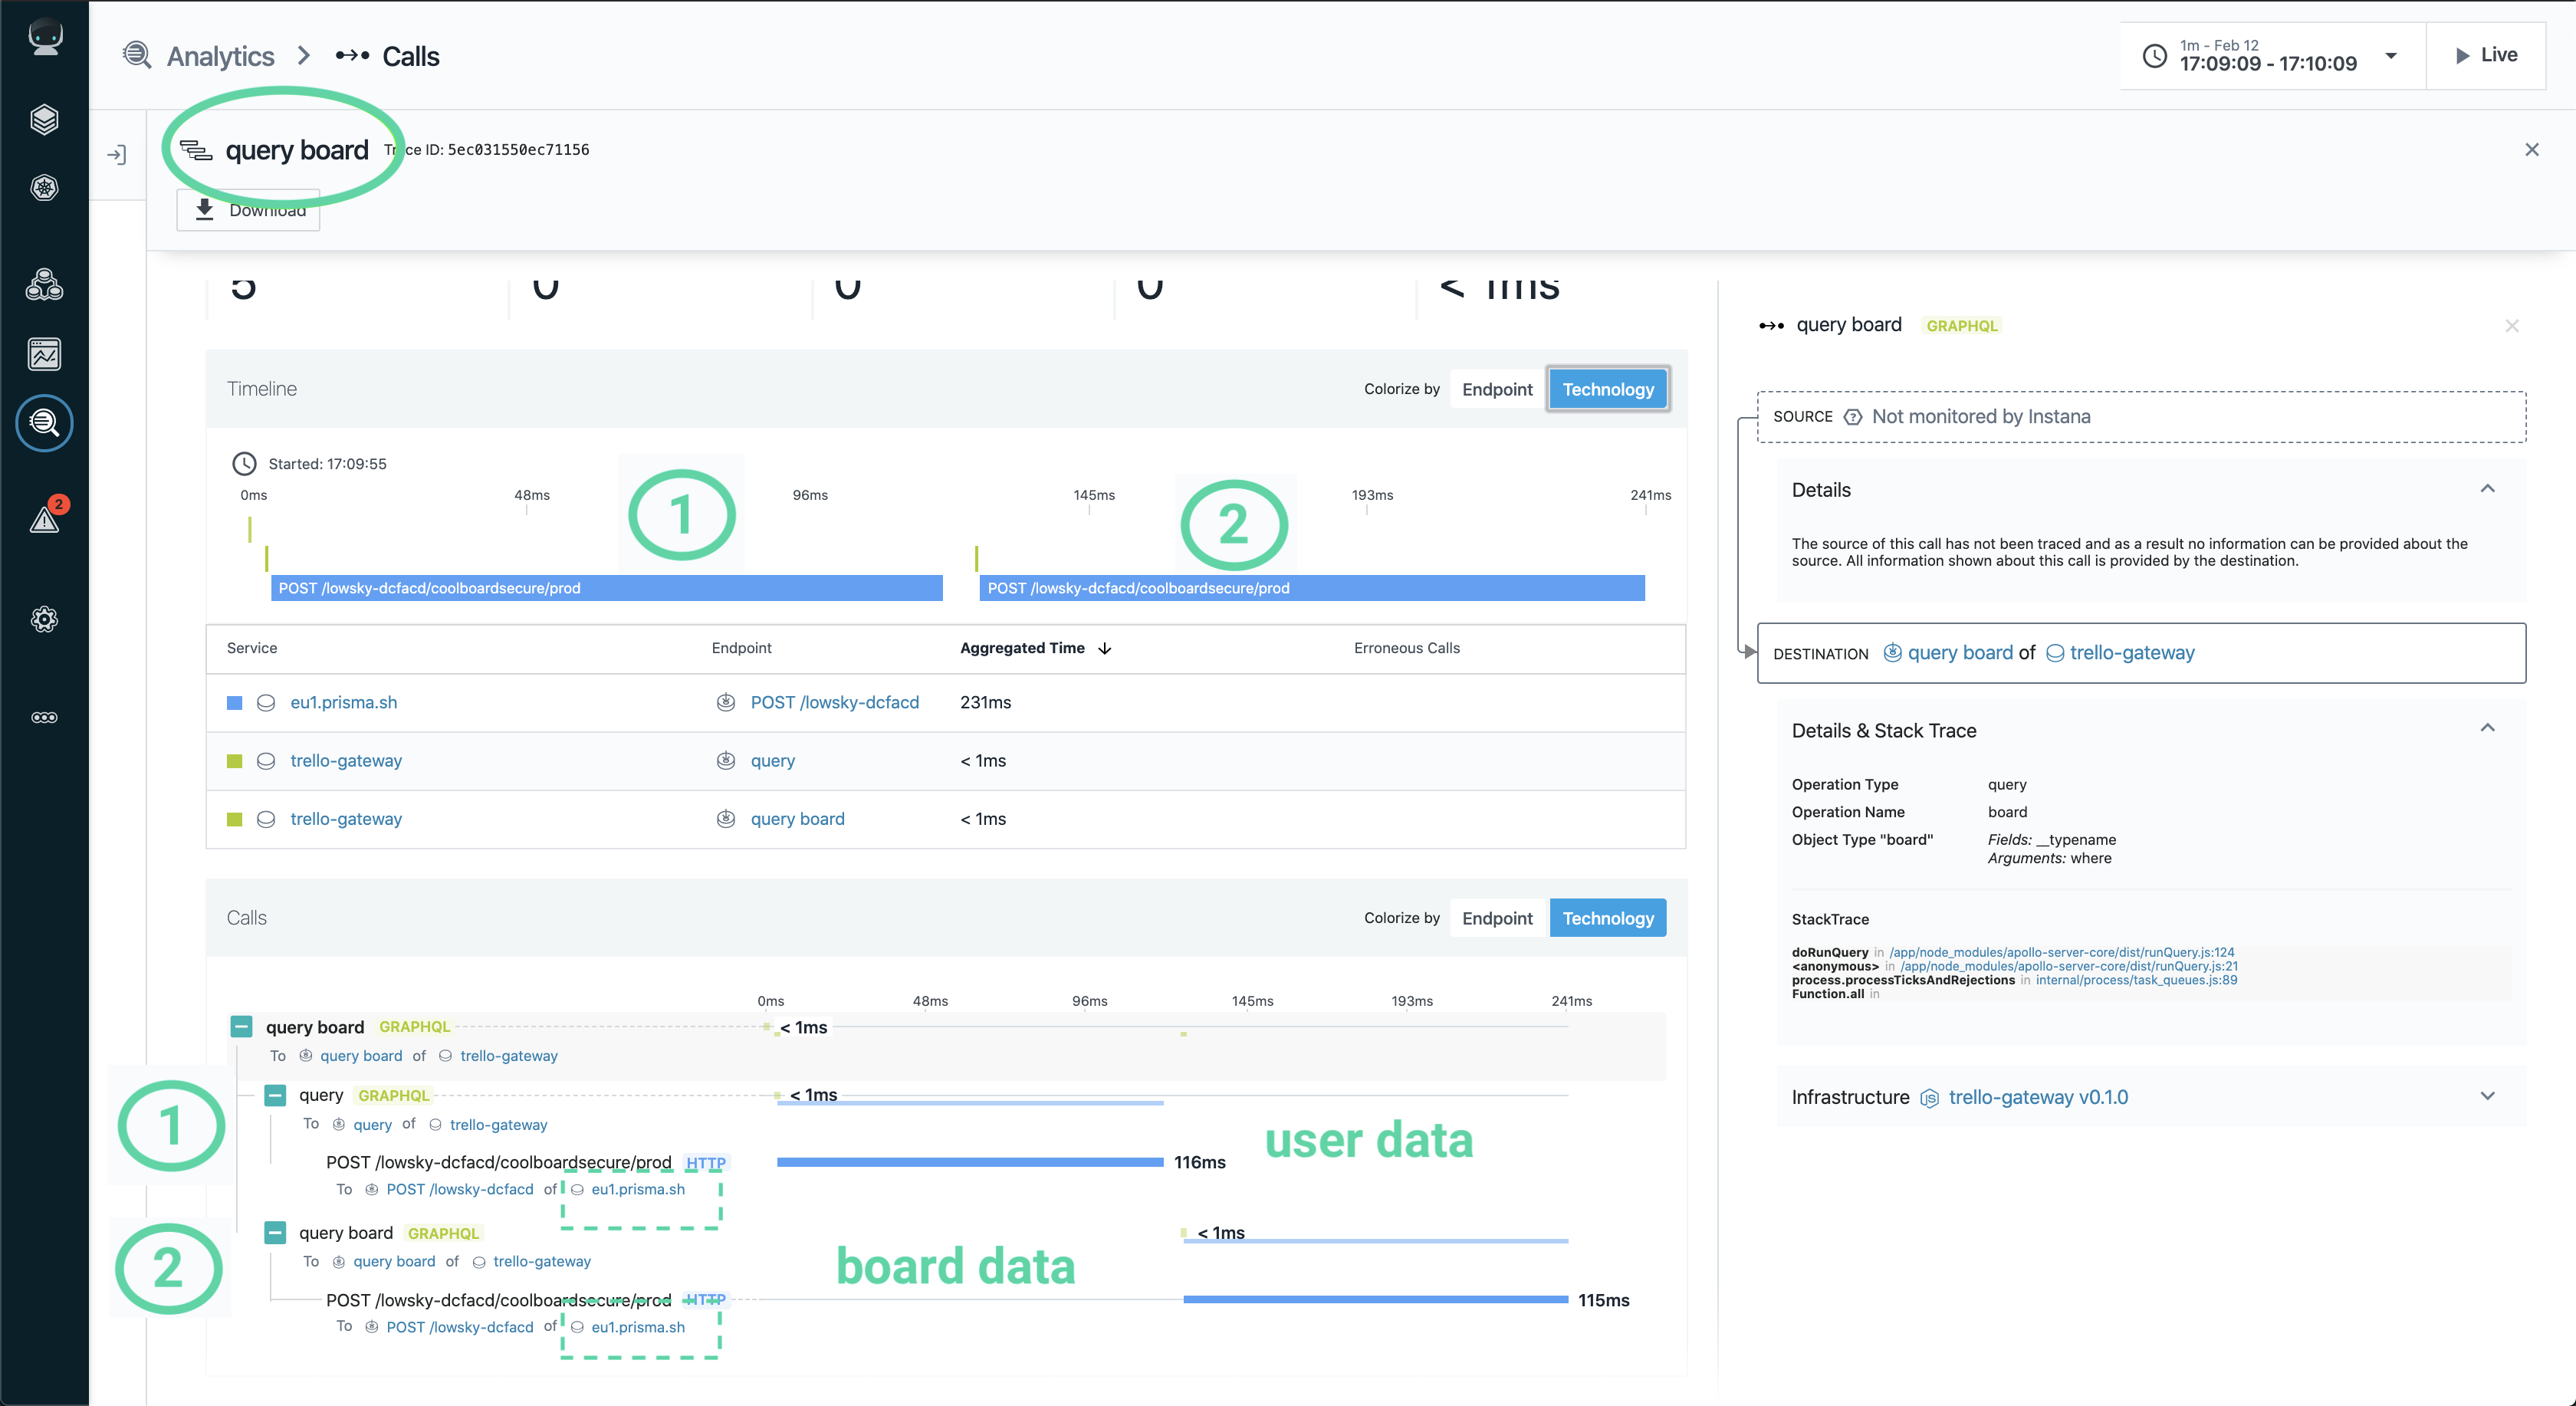
Task: Open the Events warning icon in sidebar
Action: (x=44, y=518)
